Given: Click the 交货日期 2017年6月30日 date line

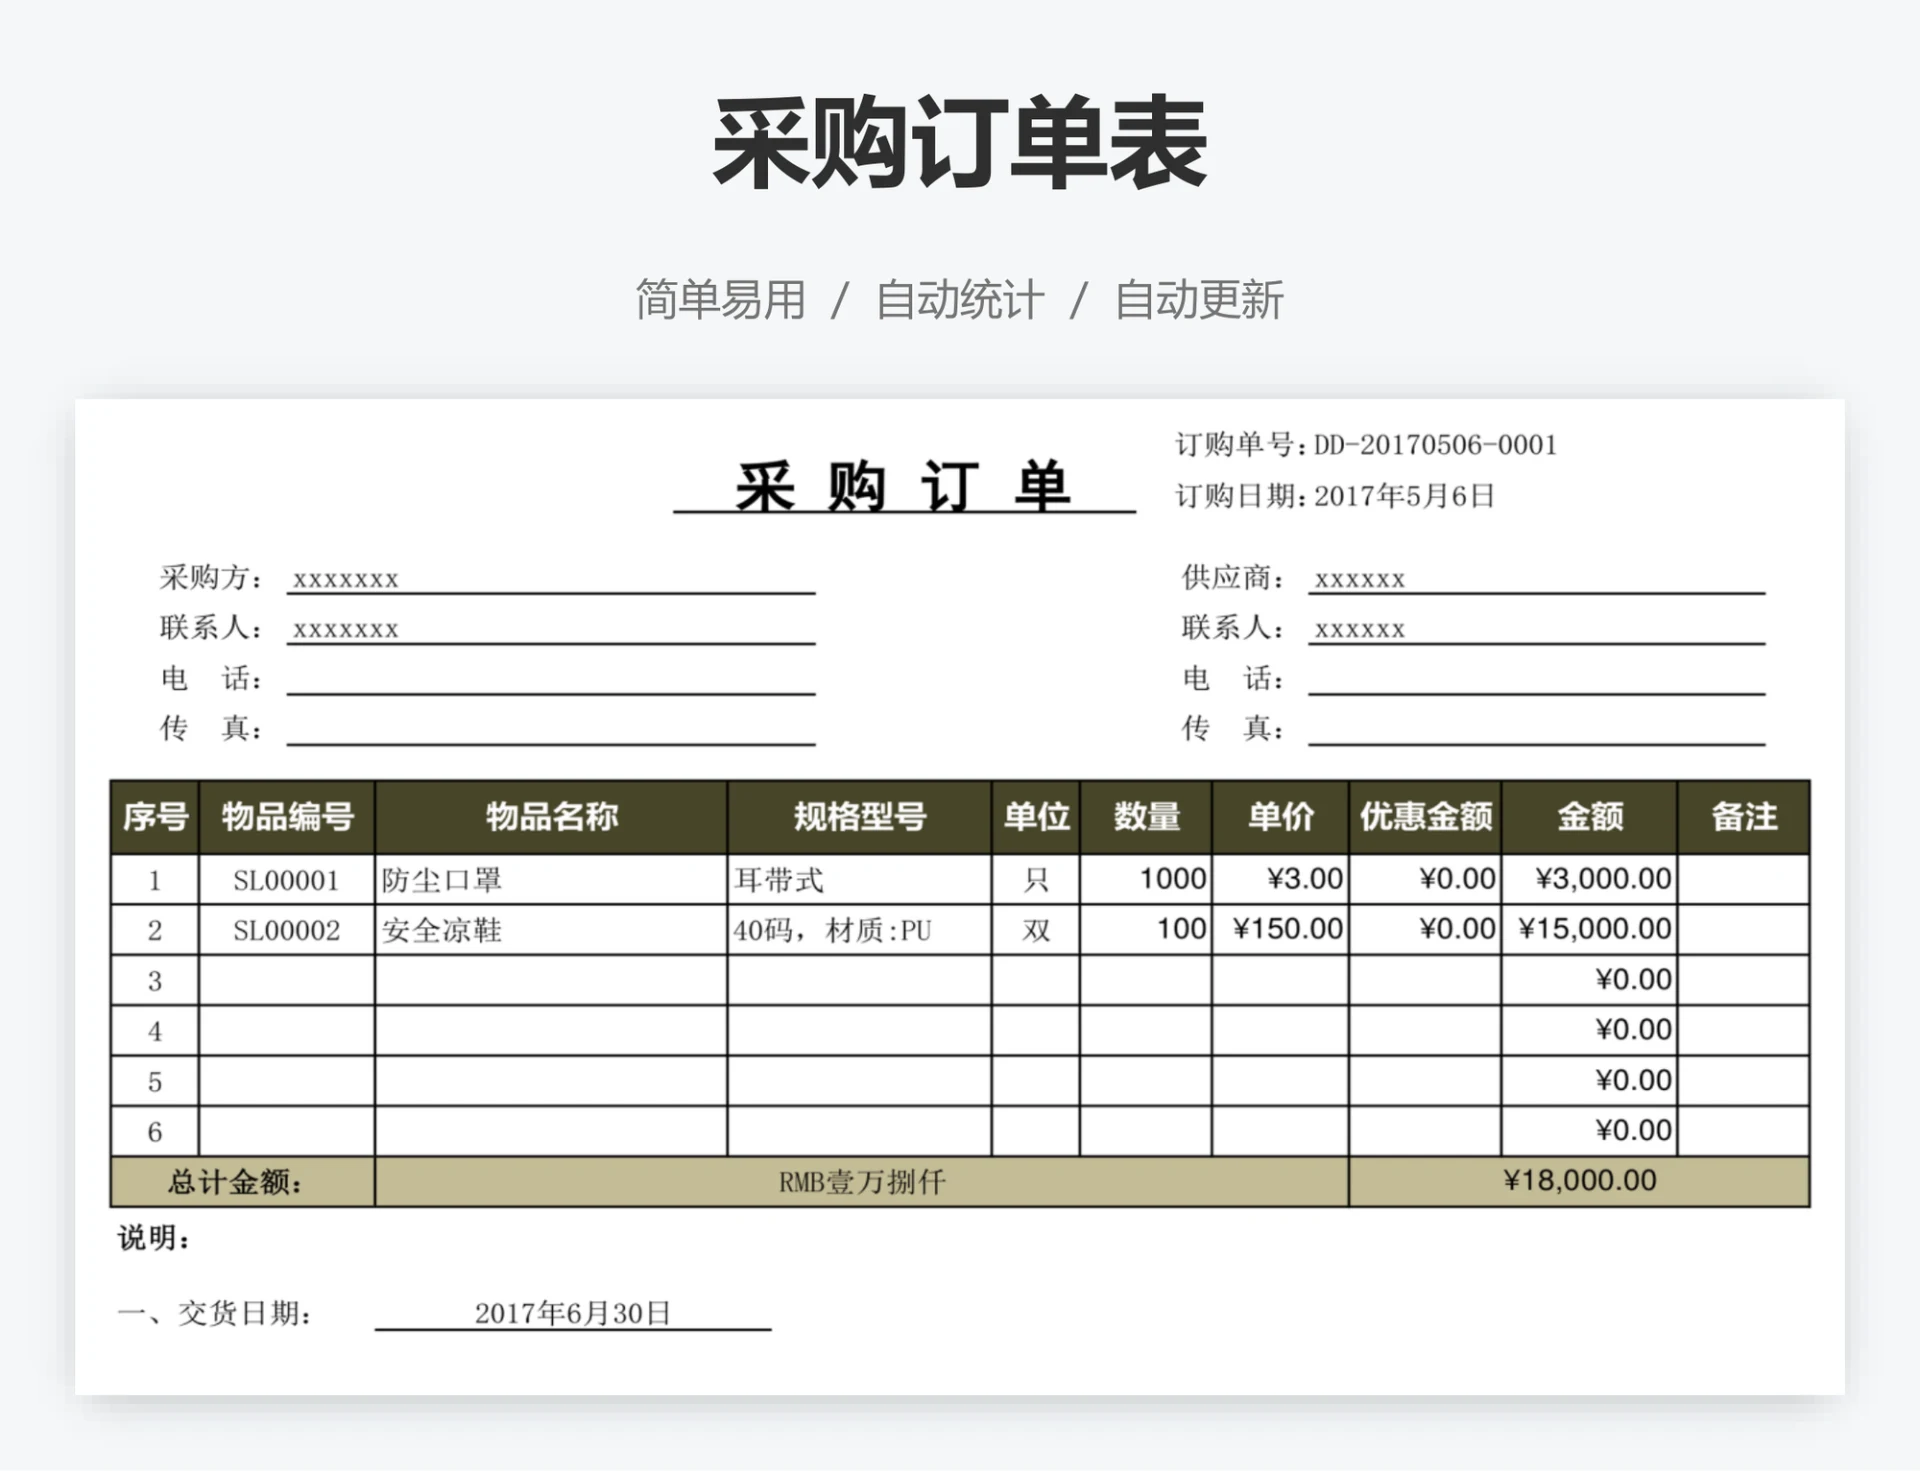Looking at the screenshot, I should (x=570, y=1314).
